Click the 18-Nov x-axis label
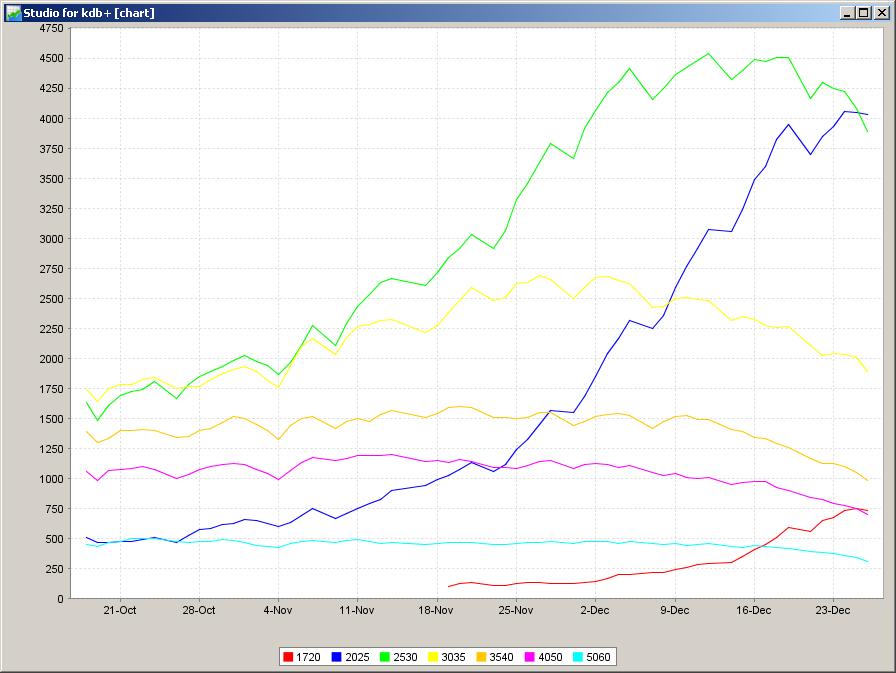Screen dimensions: 896x673 tap(435, 610)
